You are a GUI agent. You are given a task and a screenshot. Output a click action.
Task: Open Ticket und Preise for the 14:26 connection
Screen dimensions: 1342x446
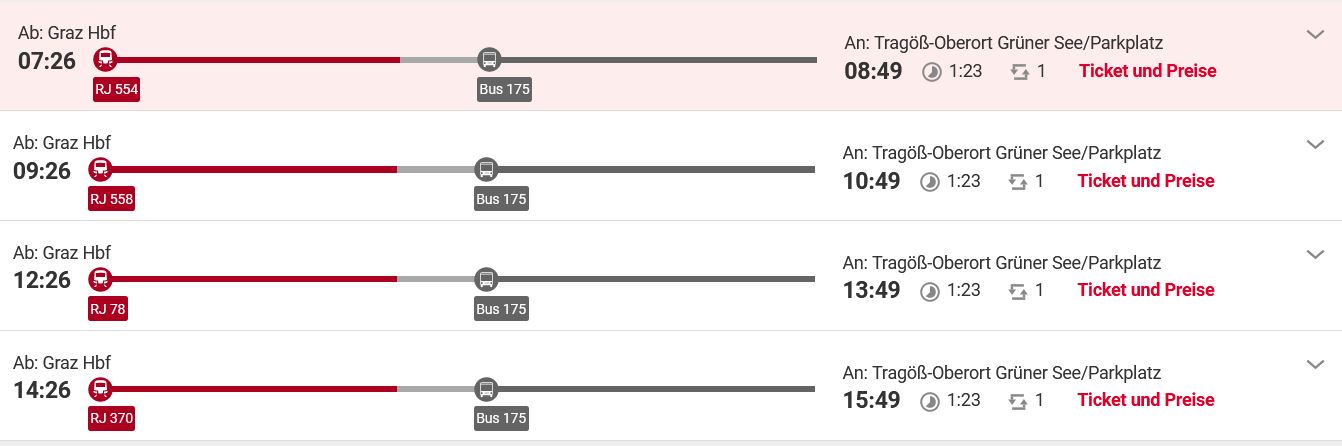pyautogui.click(x=1146, y=400)
